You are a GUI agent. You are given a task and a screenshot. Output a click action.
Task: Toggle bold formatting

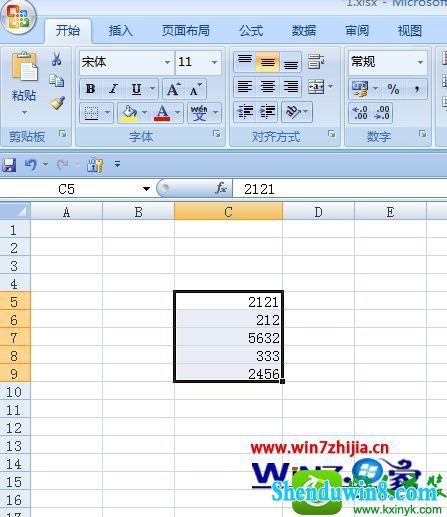(91, 89)
